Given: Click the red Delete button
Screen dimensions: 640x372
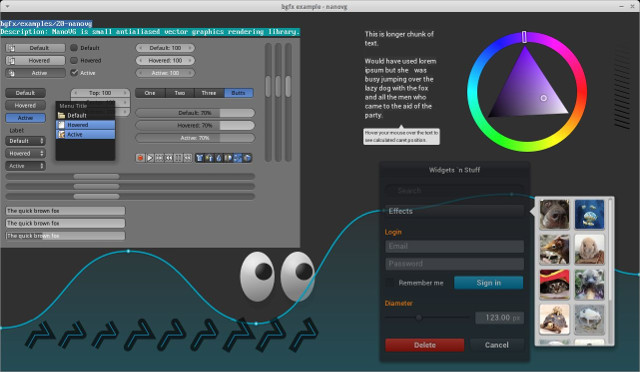Looking at the screenshot, I should pos(424,345).
